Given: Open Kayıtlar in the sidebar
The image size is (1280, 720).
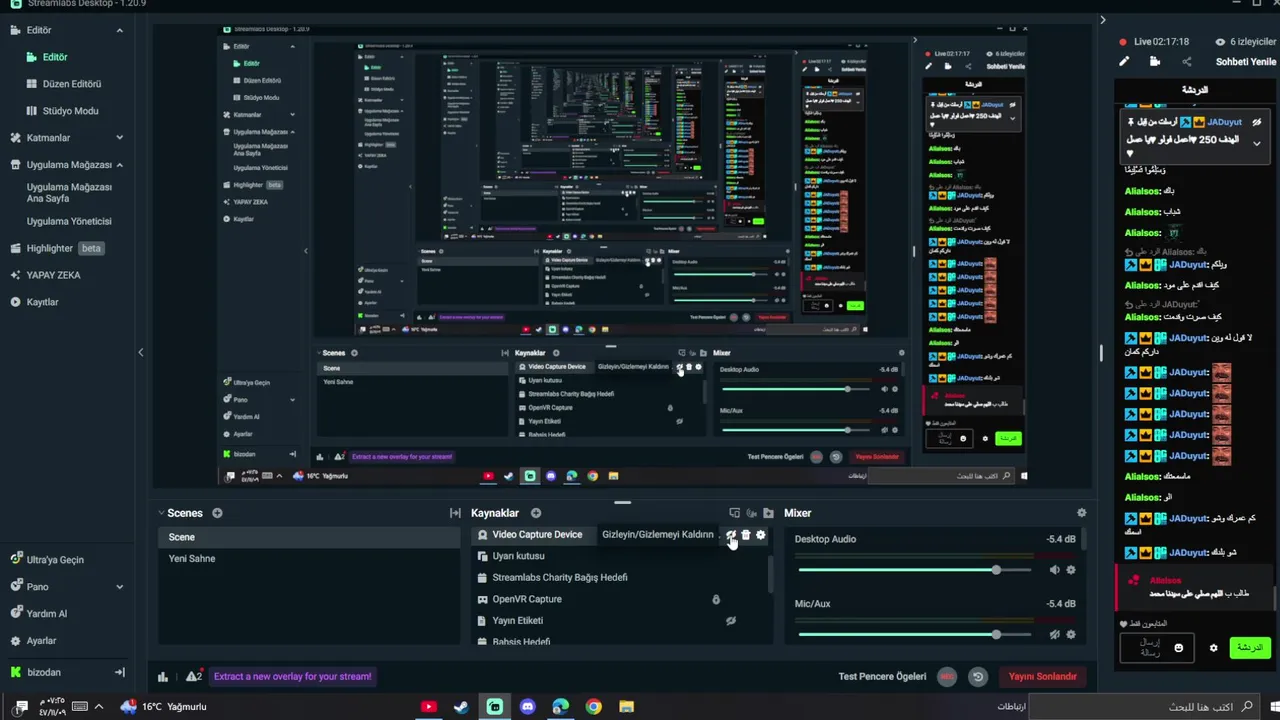Looking at the screenshot, I should point(42,302).
